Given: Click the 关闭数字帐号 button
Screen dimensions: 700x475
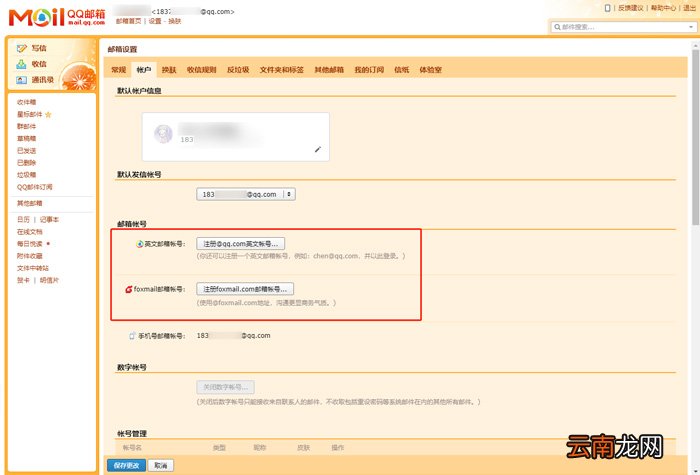Looking at the screenshot, I should click(225, 387).
